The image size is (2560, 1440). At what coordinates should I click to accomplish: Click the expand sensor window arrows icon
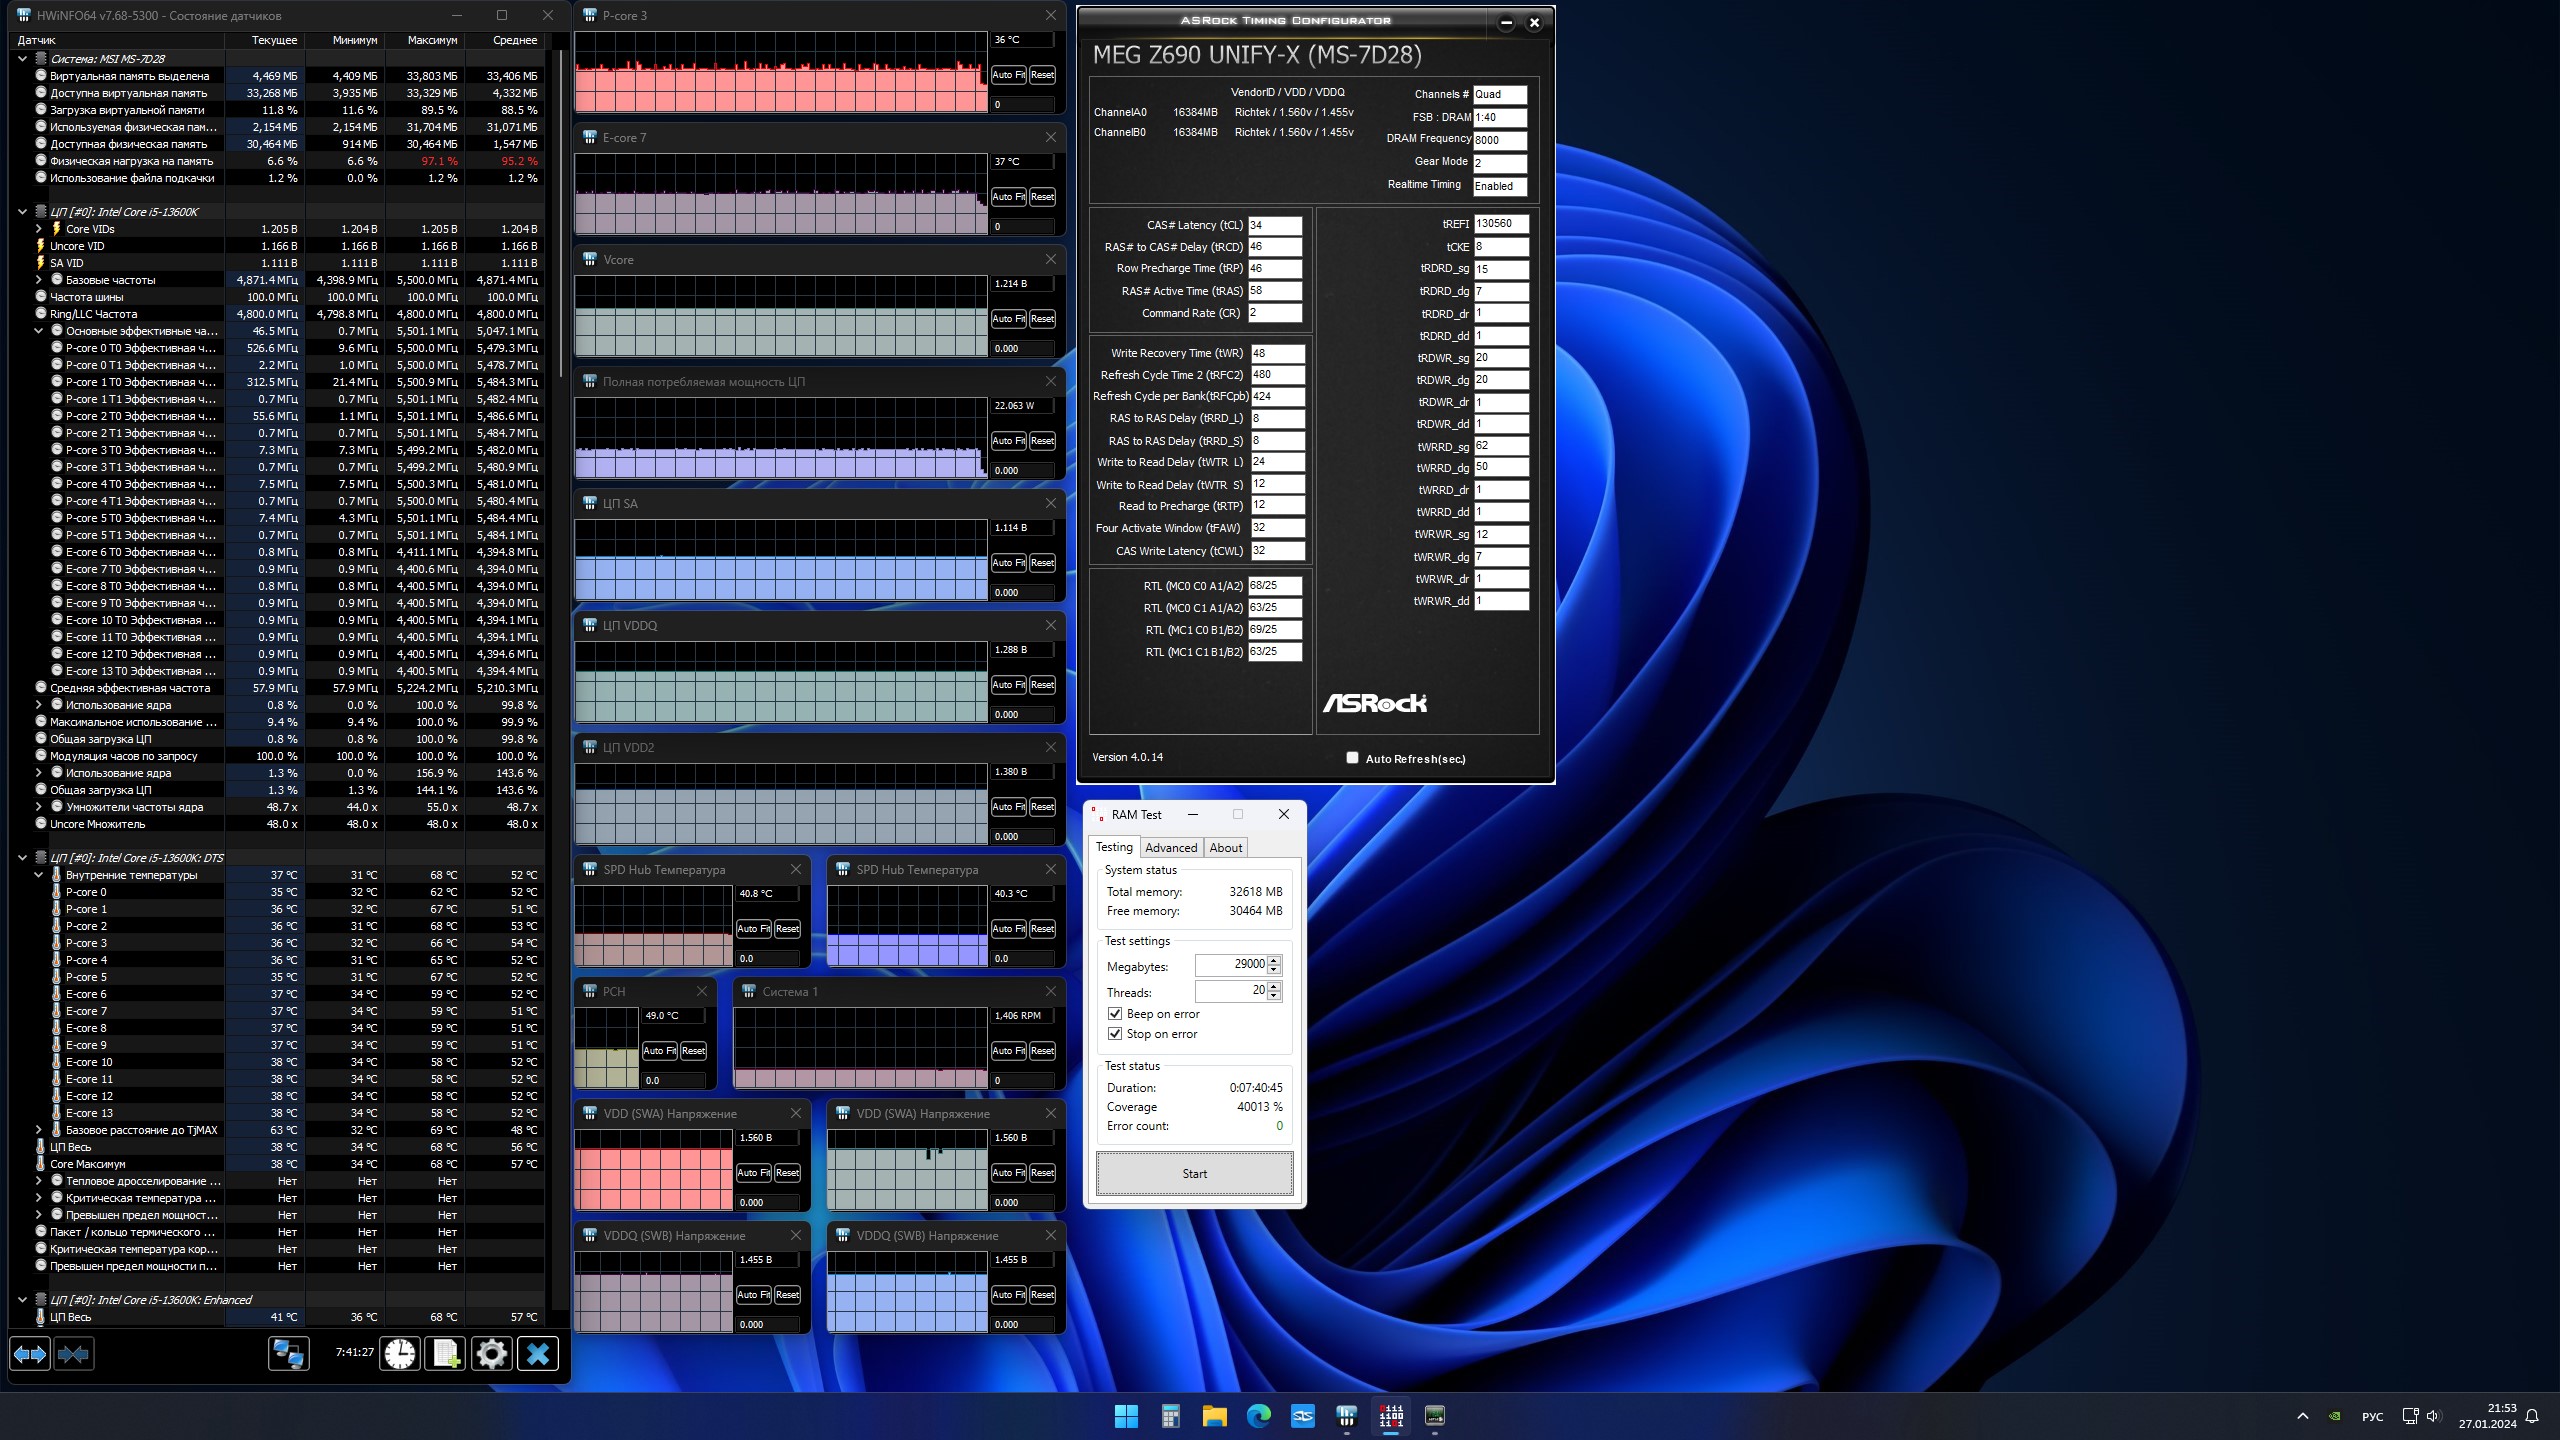29,1354
